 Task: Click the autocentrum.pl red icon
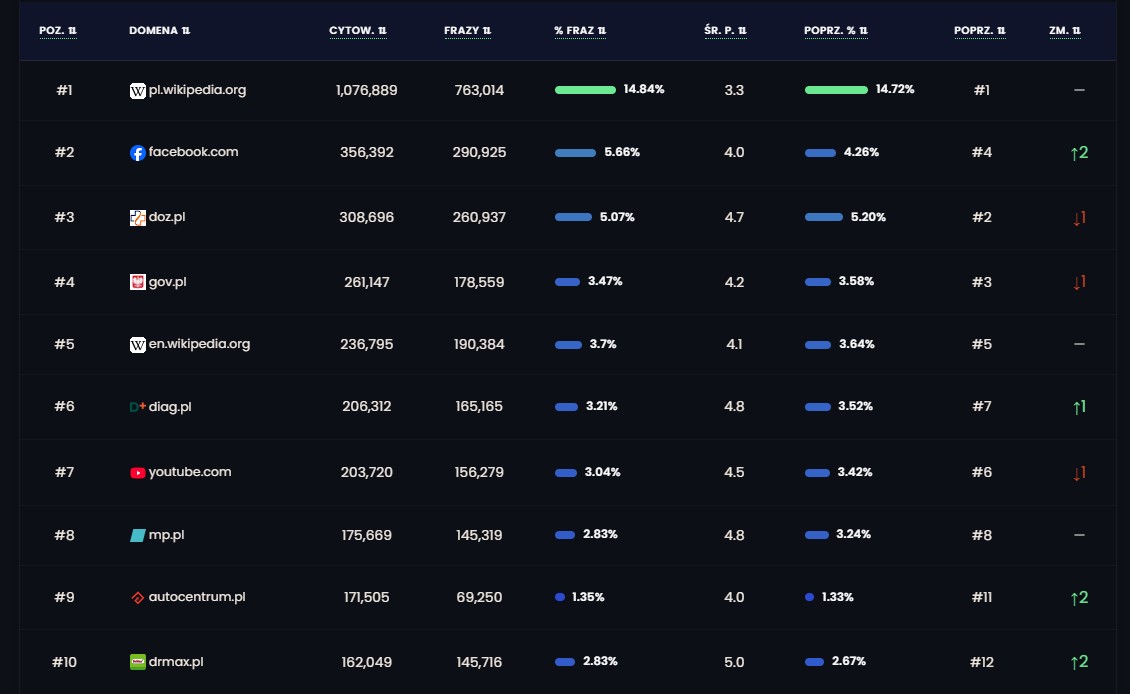click(138, 598)
